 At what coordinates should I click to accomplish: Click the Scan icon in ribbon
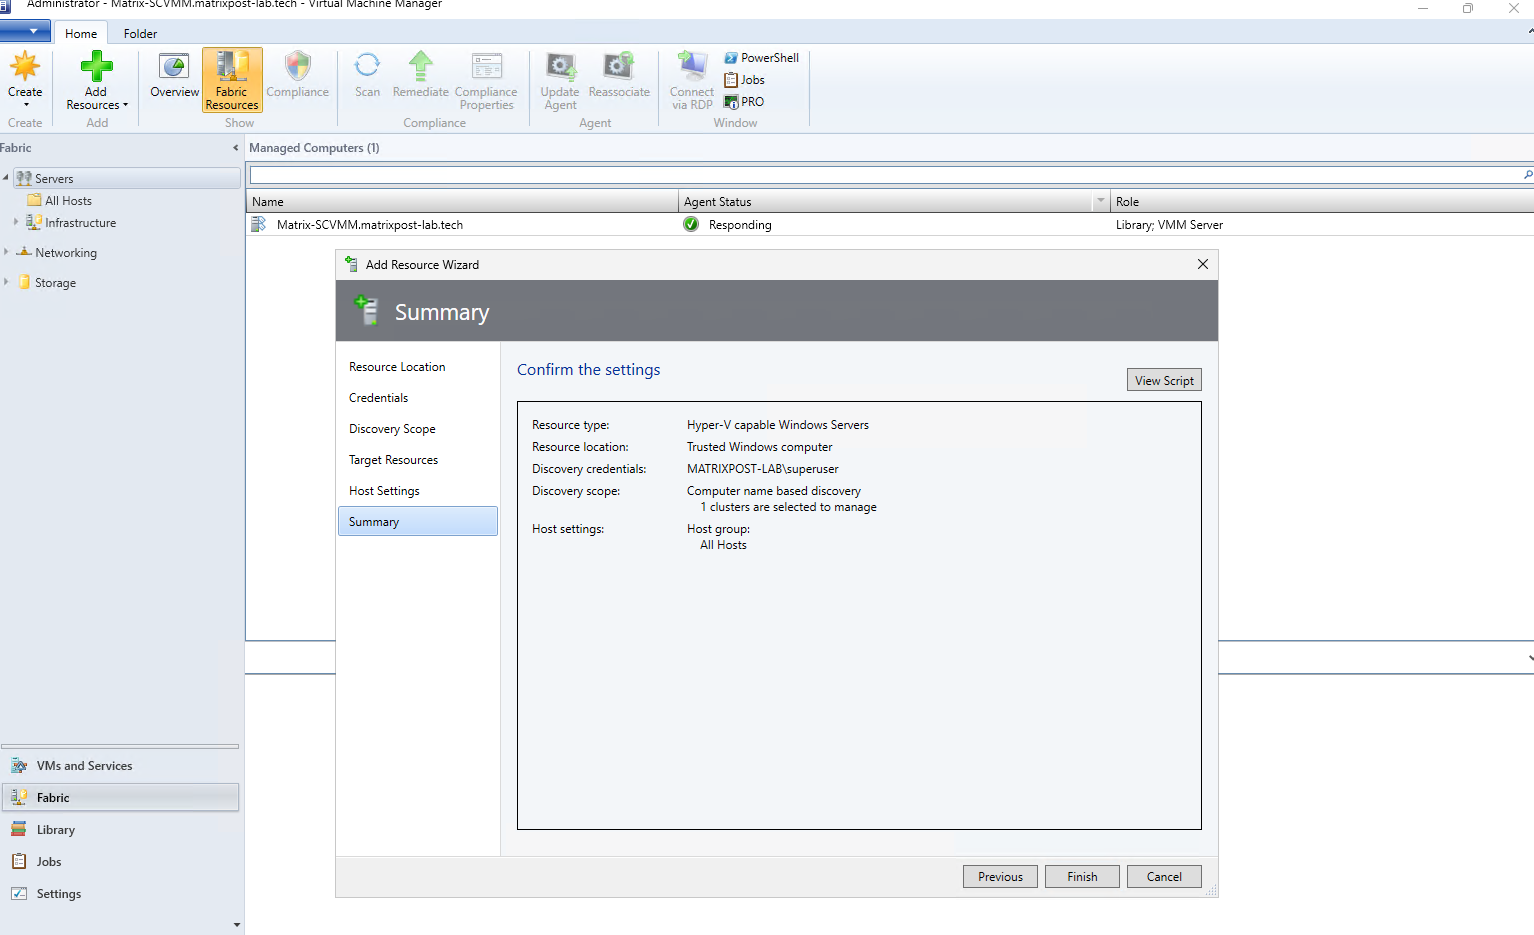click(367, 67)
